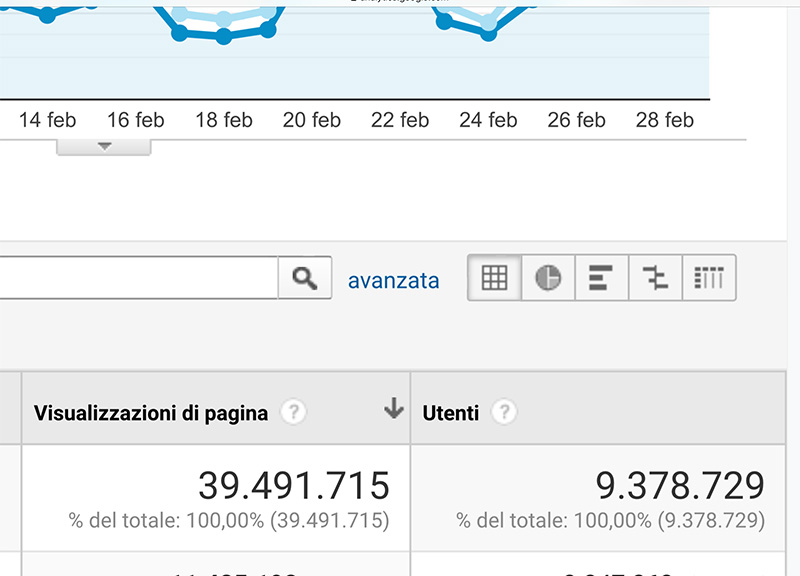Open the avanzata advanced filter link
This screenshot has width=800, height=576.
tap(393, 281)
